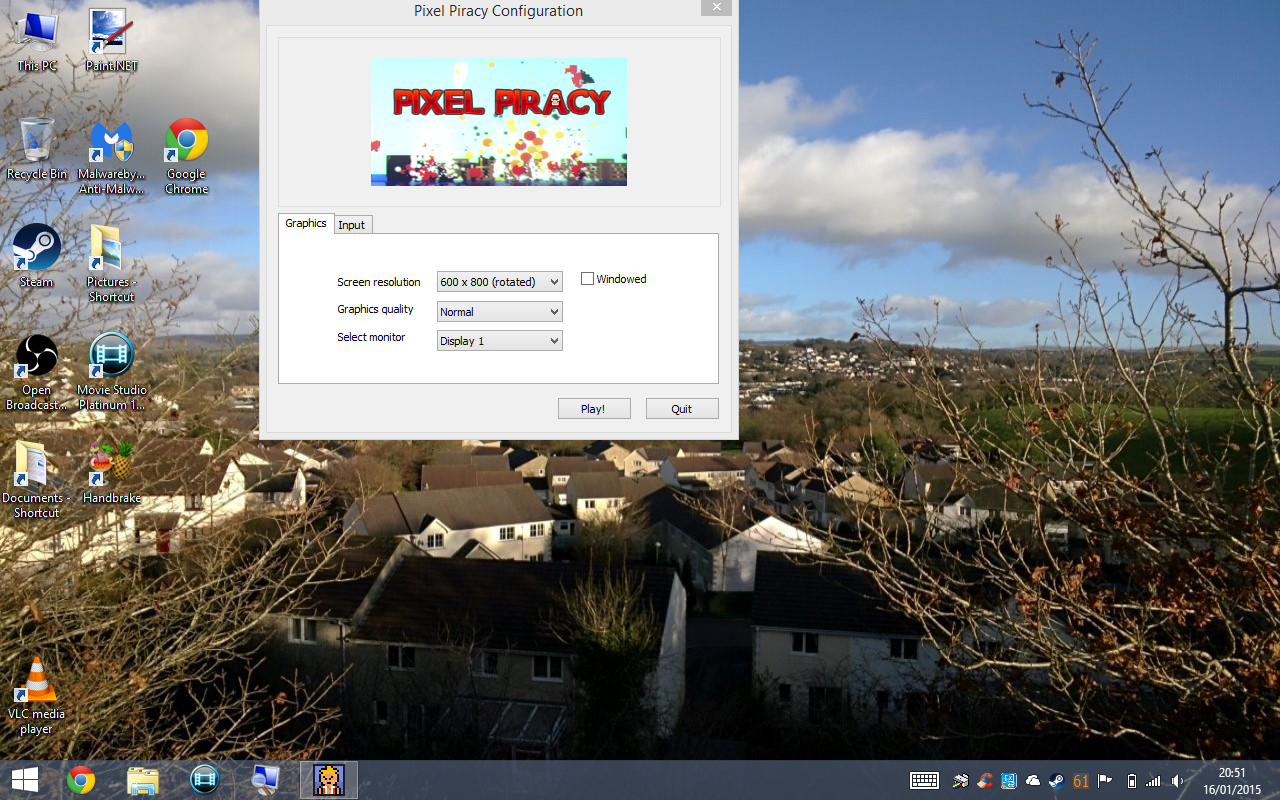Screen dimensions: 1280x800
Task: Click the Pixel Piracy banner image
Action: pos(499,122)
